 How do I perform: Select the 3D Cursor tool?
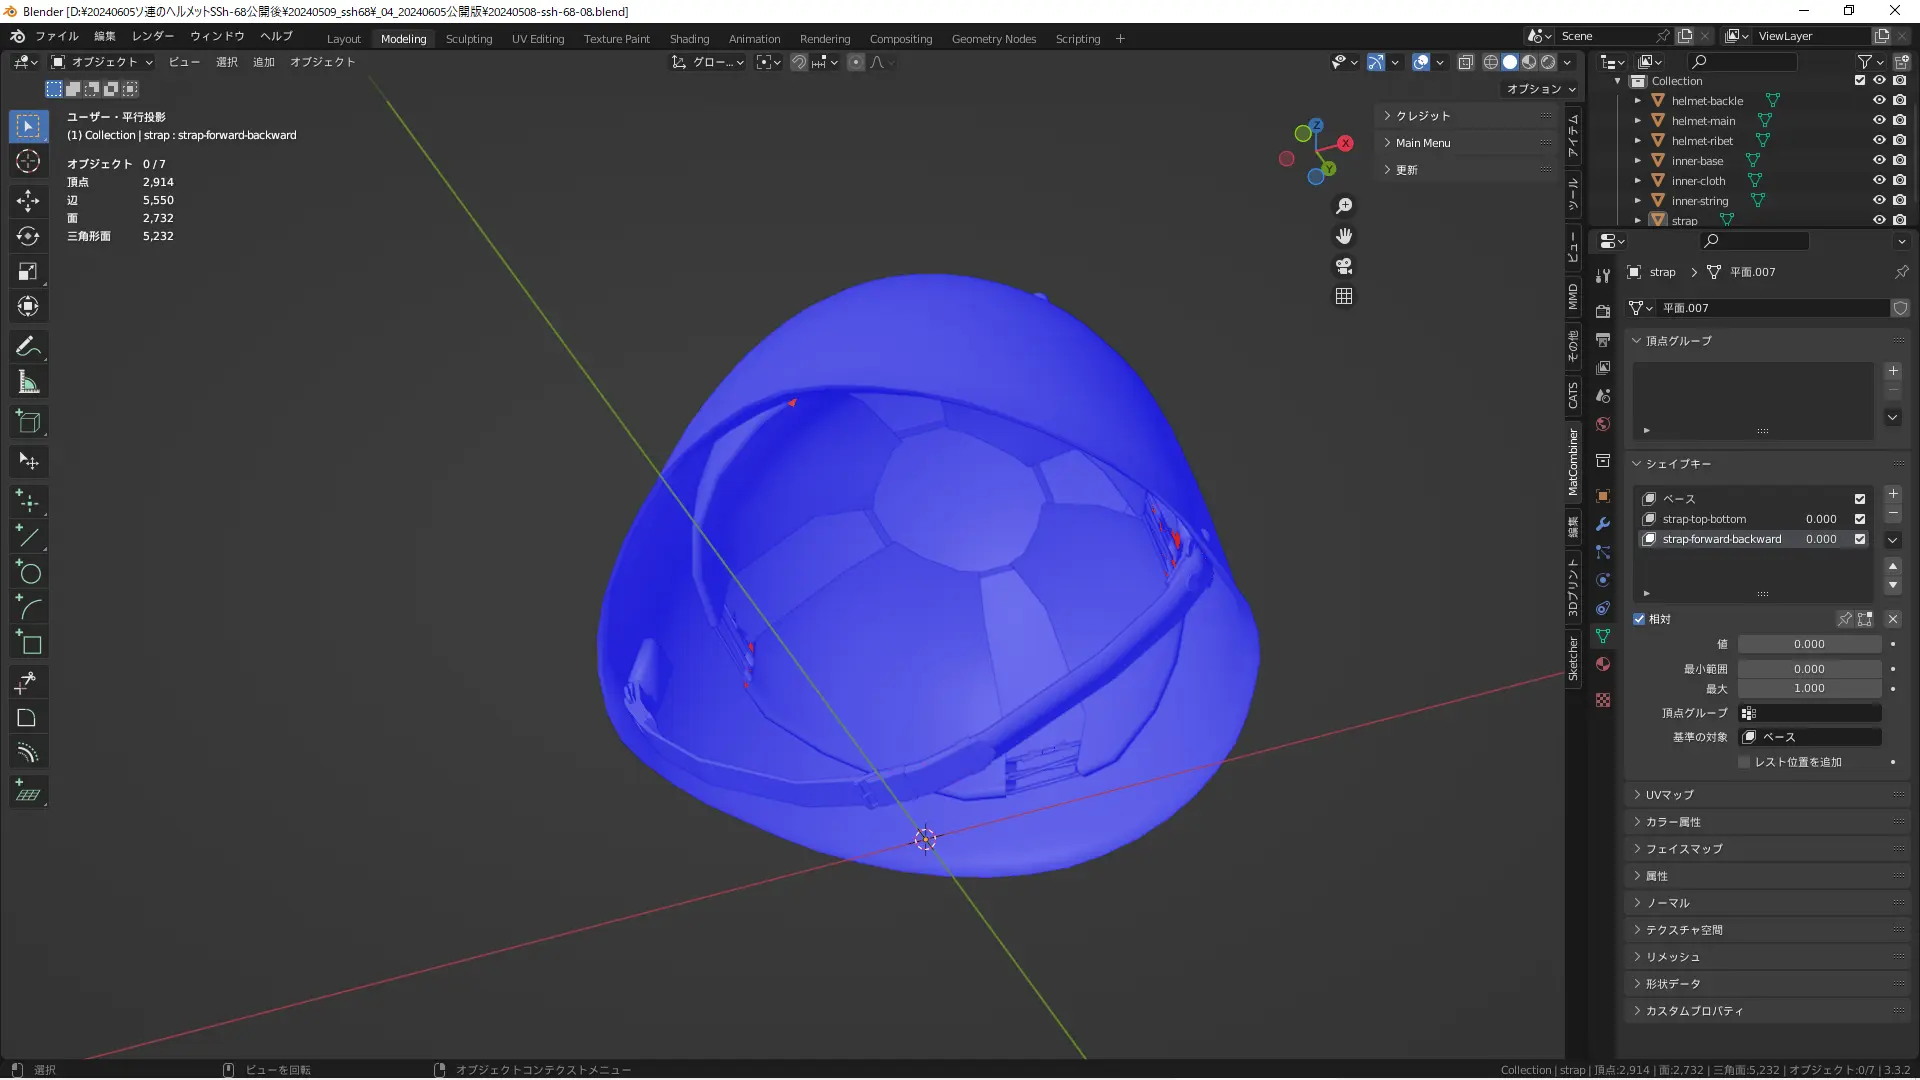(28, 161)
